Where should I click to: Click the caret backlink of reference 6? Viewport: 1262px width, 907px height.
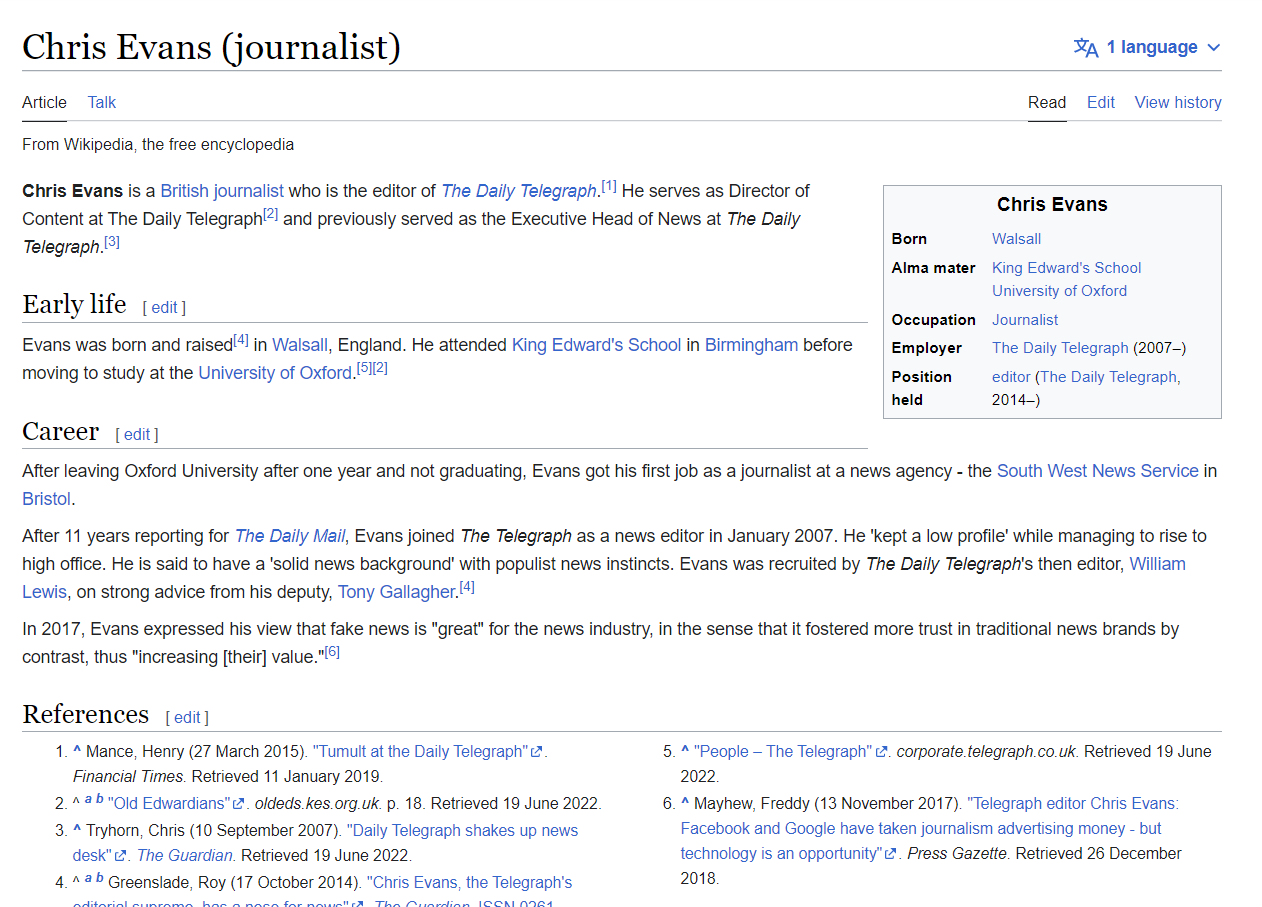pyautogui.click(x=685, y=803)
